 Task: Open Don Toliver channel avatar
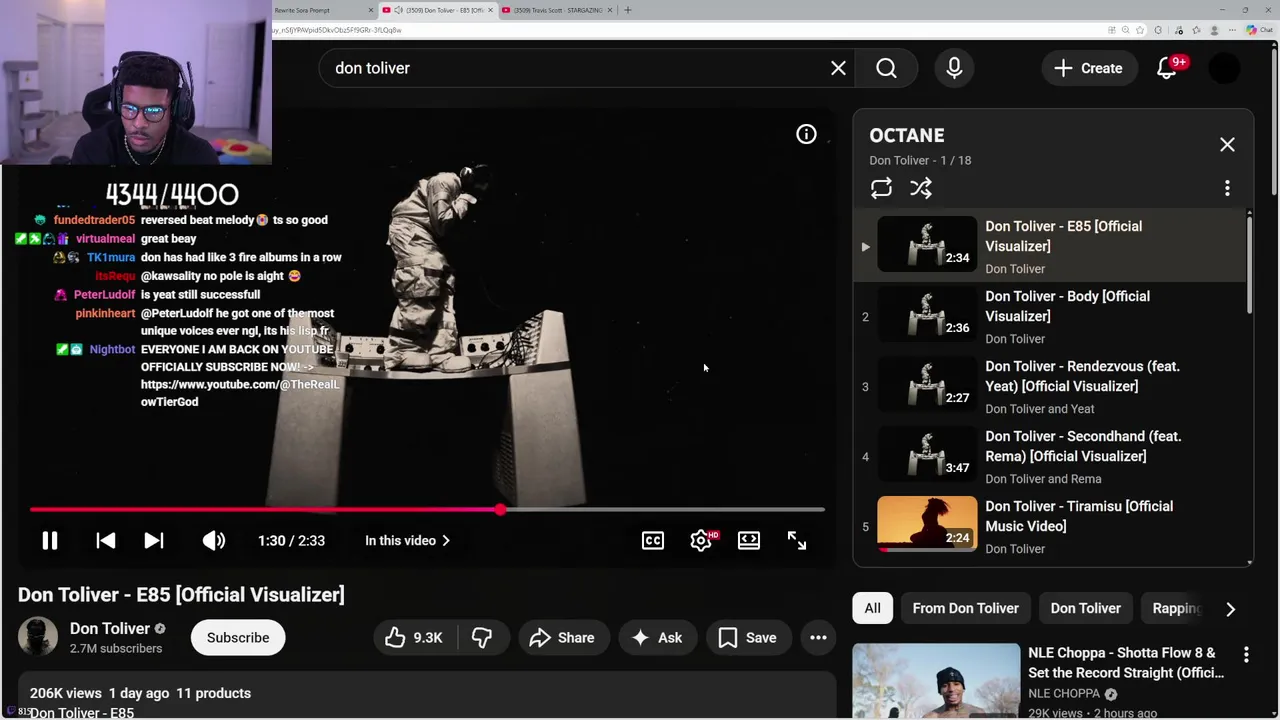tap(38, 637)
